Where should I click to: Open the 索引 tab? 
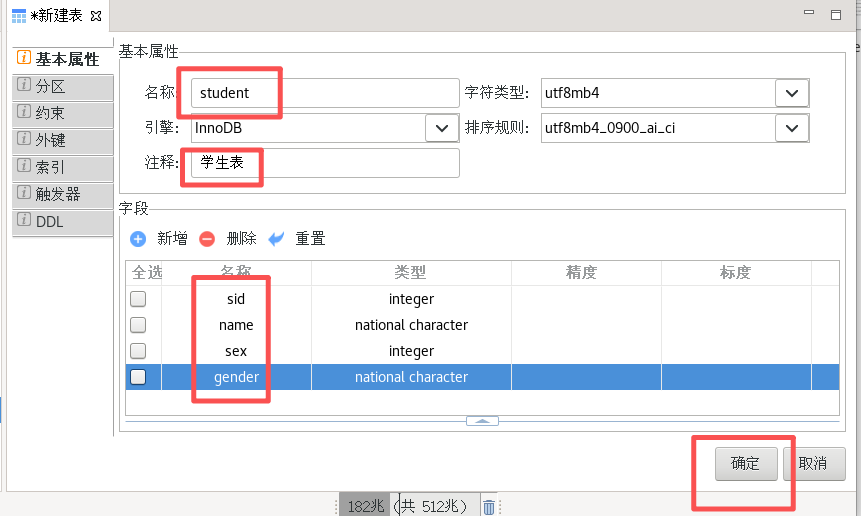62,167
